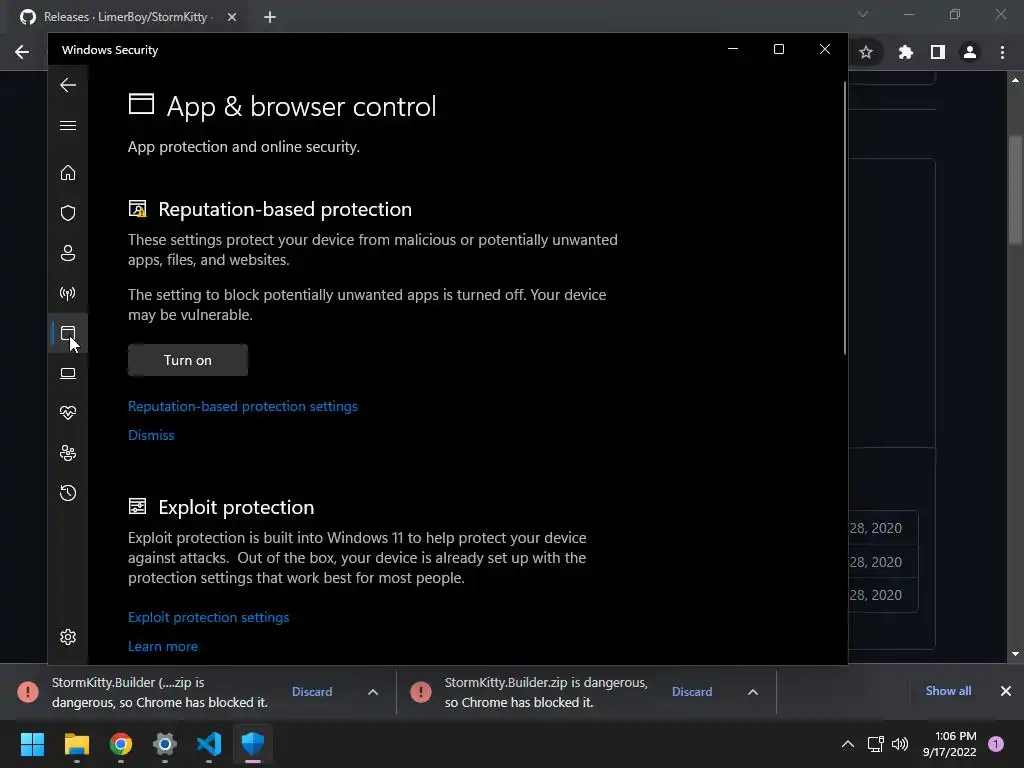Click the Windows Security window scrollbar
Screen dimensions: 1024x768
845,217
